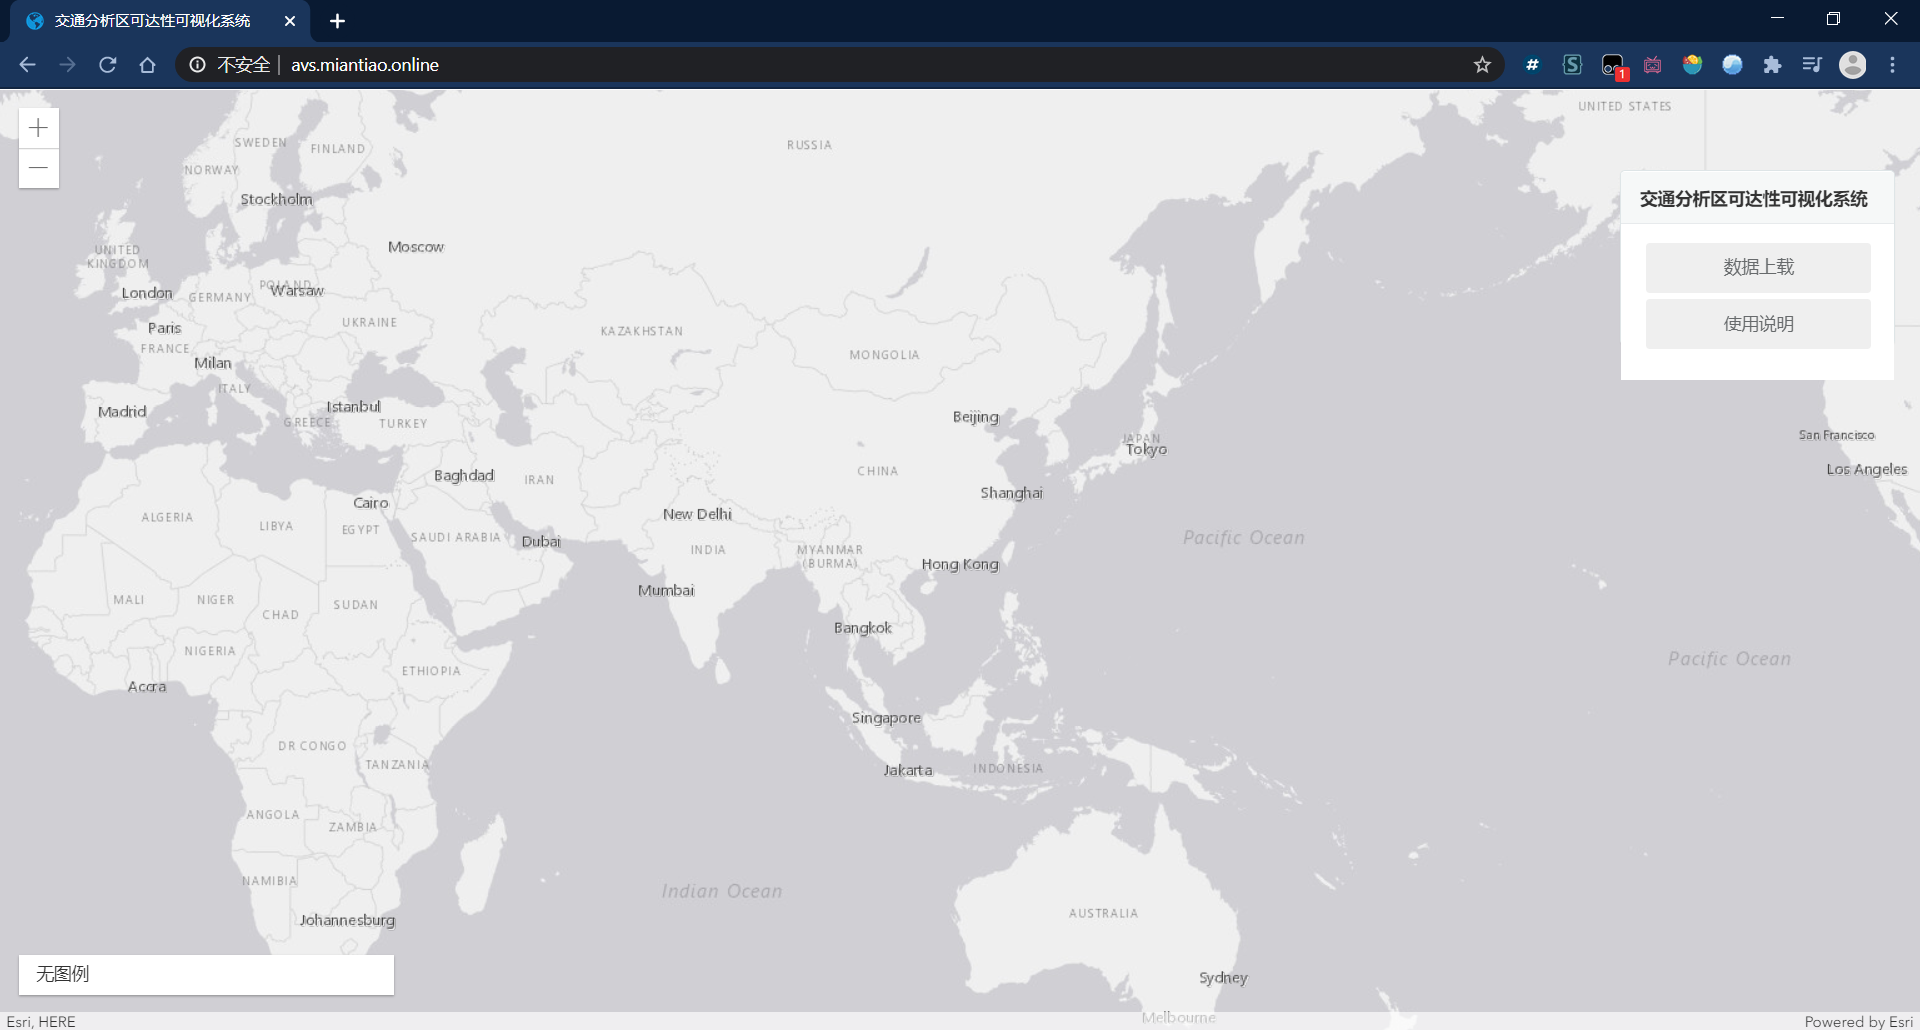Click the Powered by Esri link
Viewport: 1920px width, 1030px height.
pyautogui.click(x=1859, y=1021)
